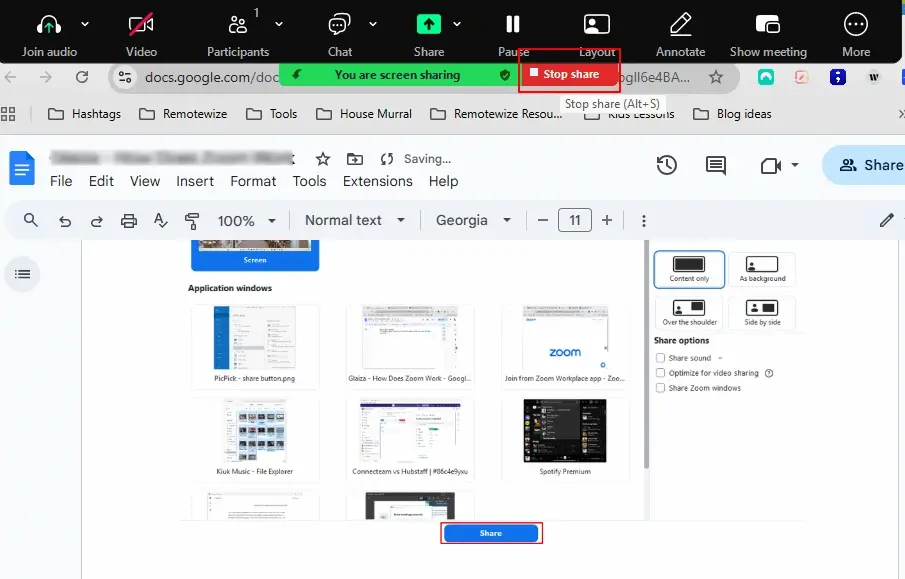The height and width of the screenshot is (579, 905).
Task: Open the Georgia font dropdown
Action: tap(473, 221)
